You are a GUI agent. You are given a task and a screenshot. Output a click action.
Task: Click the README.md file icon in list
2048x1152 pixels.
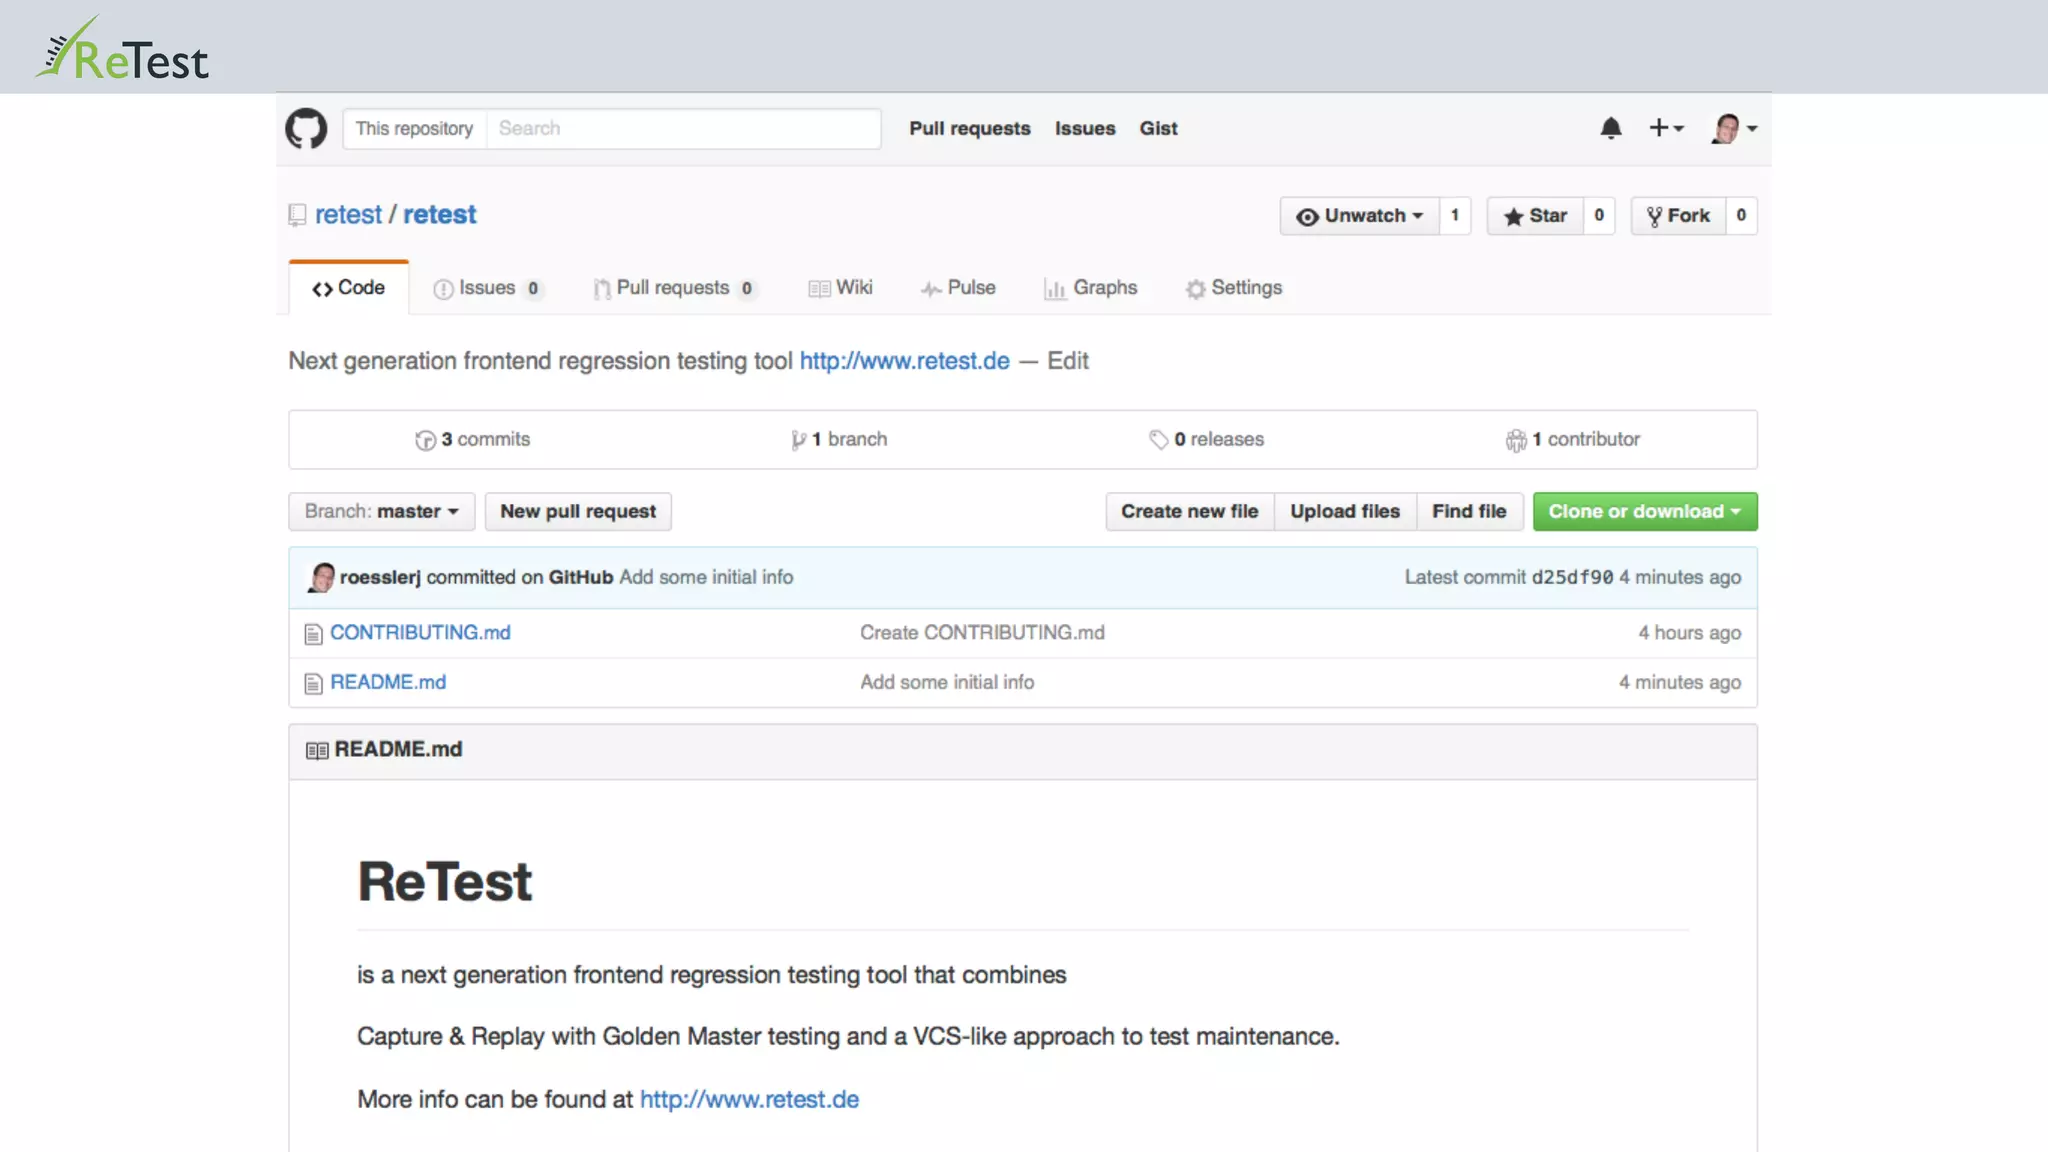point(313,683)
